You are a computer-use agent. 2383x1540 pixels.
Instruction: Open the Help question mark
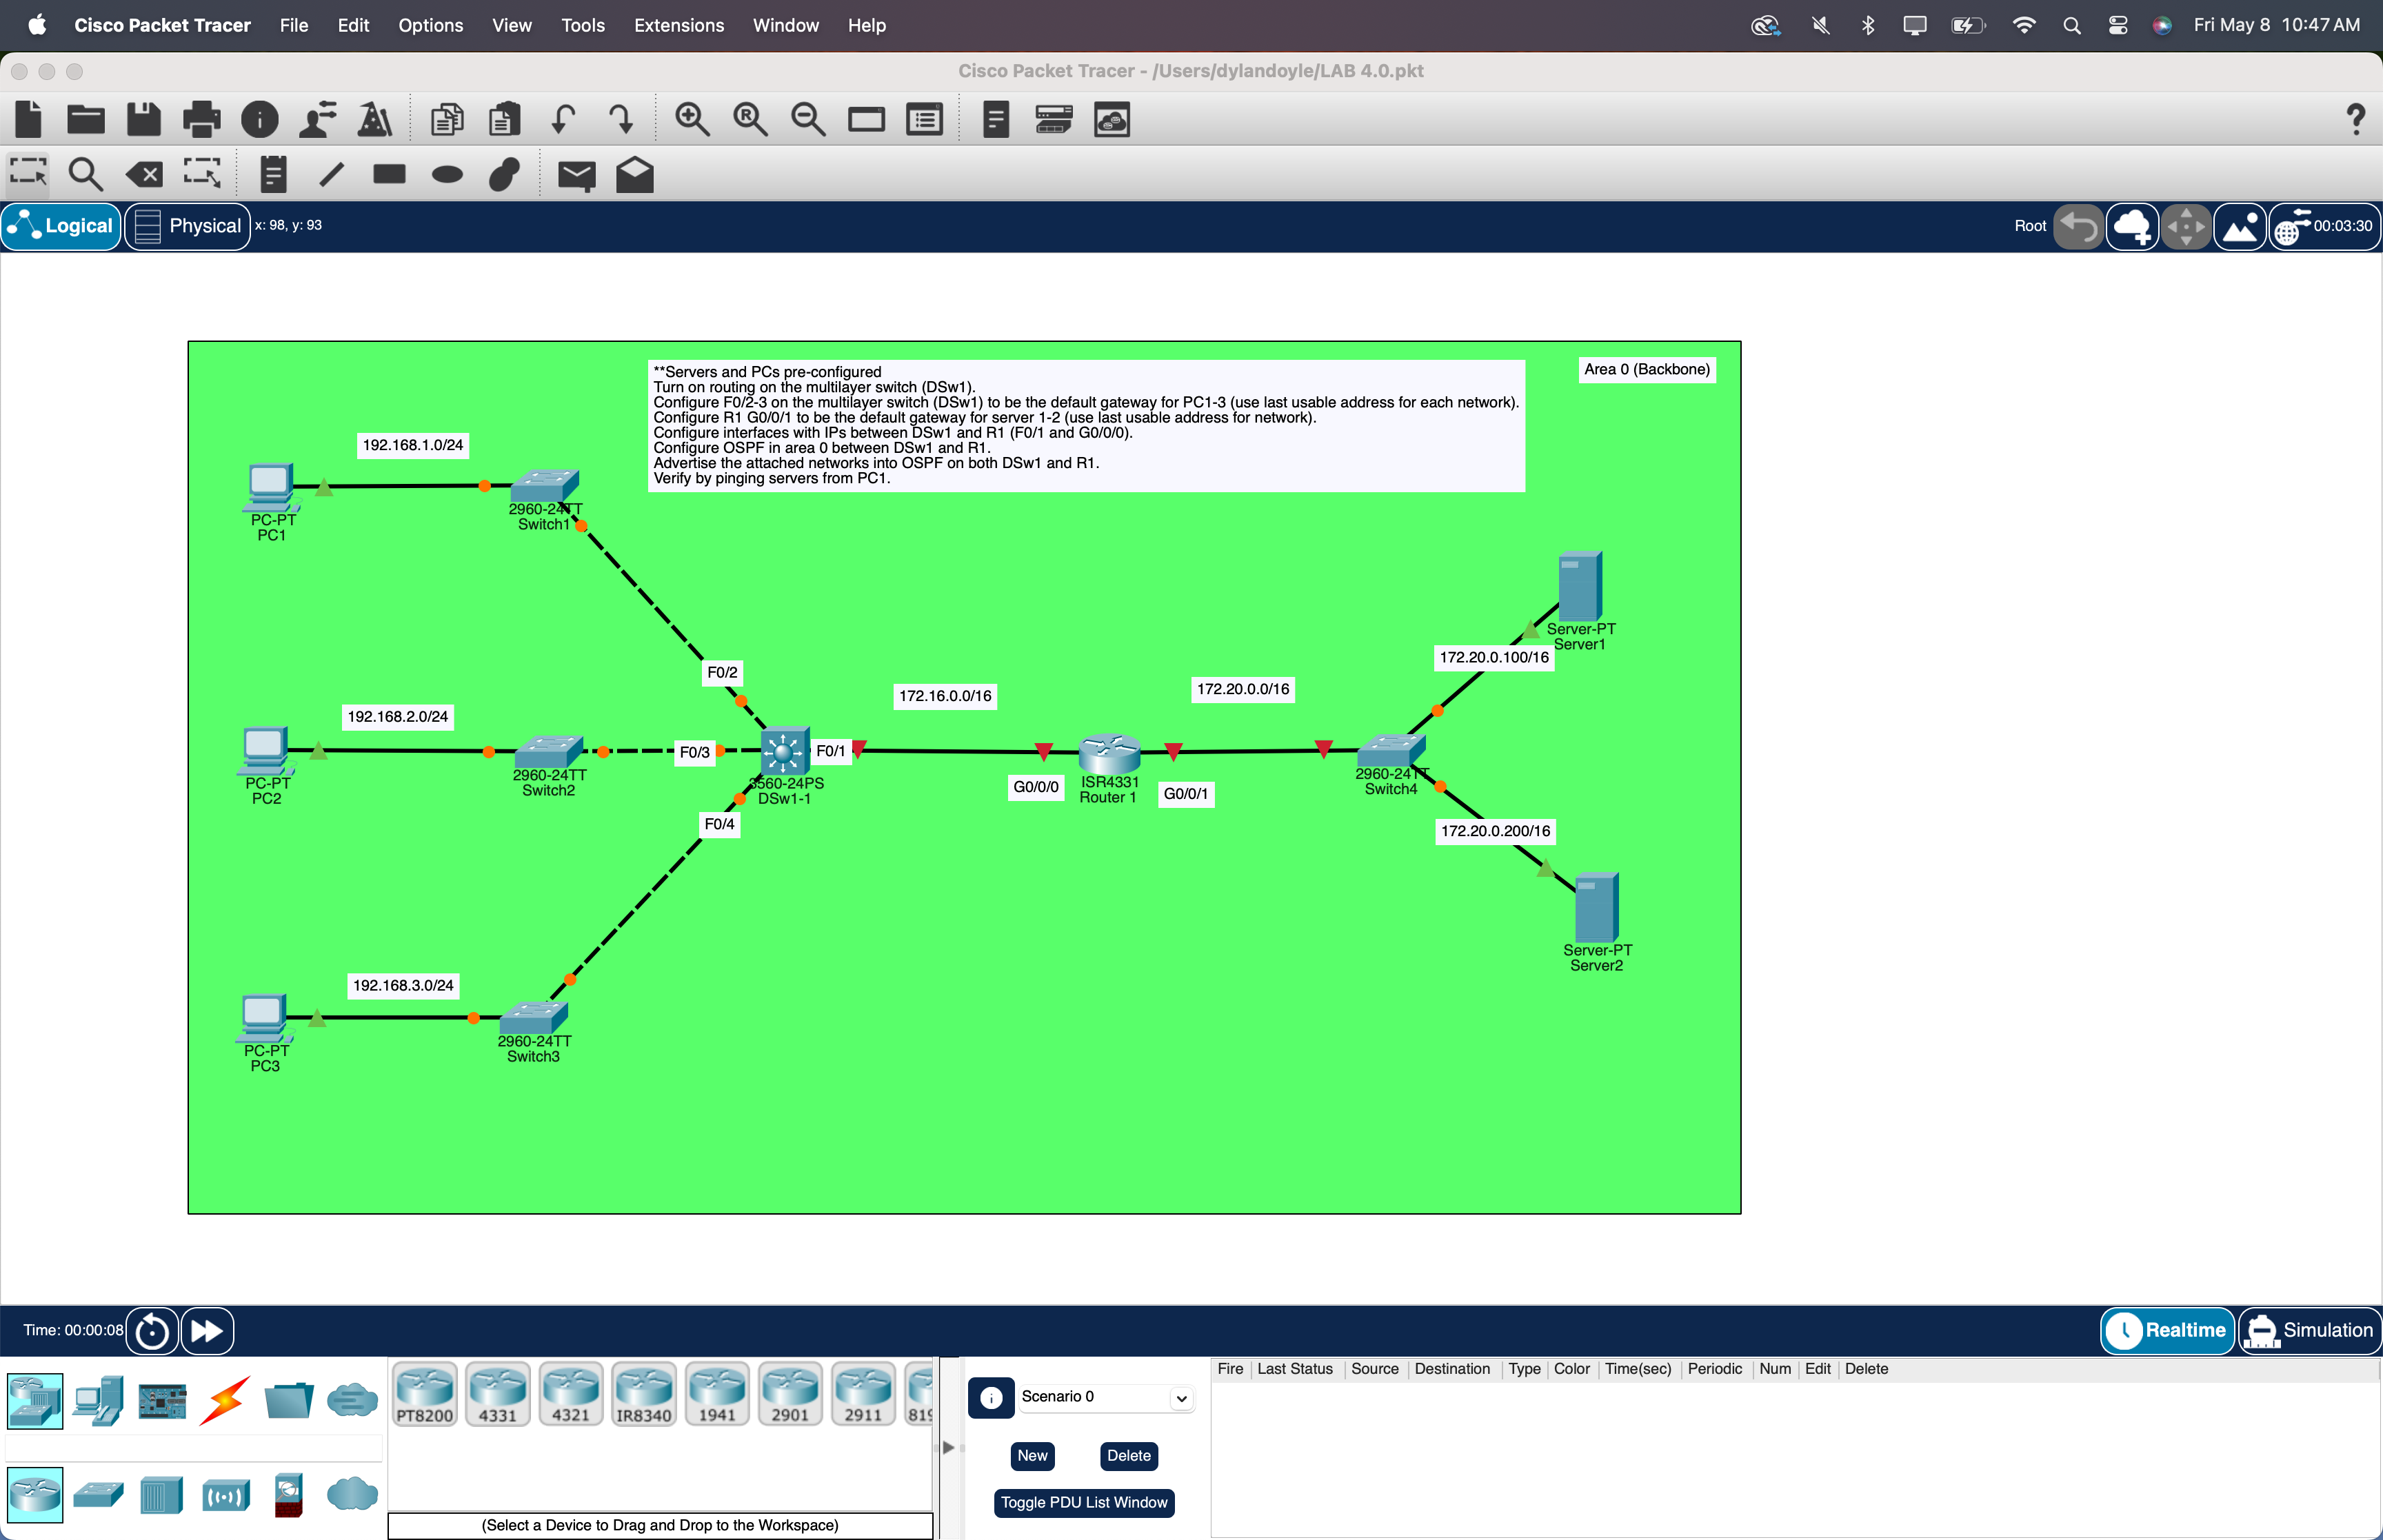tap(2356, 120)
